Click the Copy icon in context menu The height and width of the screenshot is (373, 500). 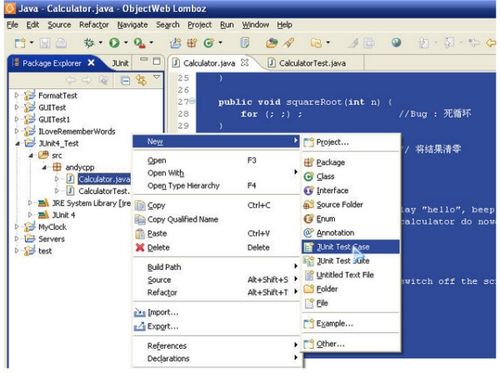pyautogui.click(x=140, y=205)
